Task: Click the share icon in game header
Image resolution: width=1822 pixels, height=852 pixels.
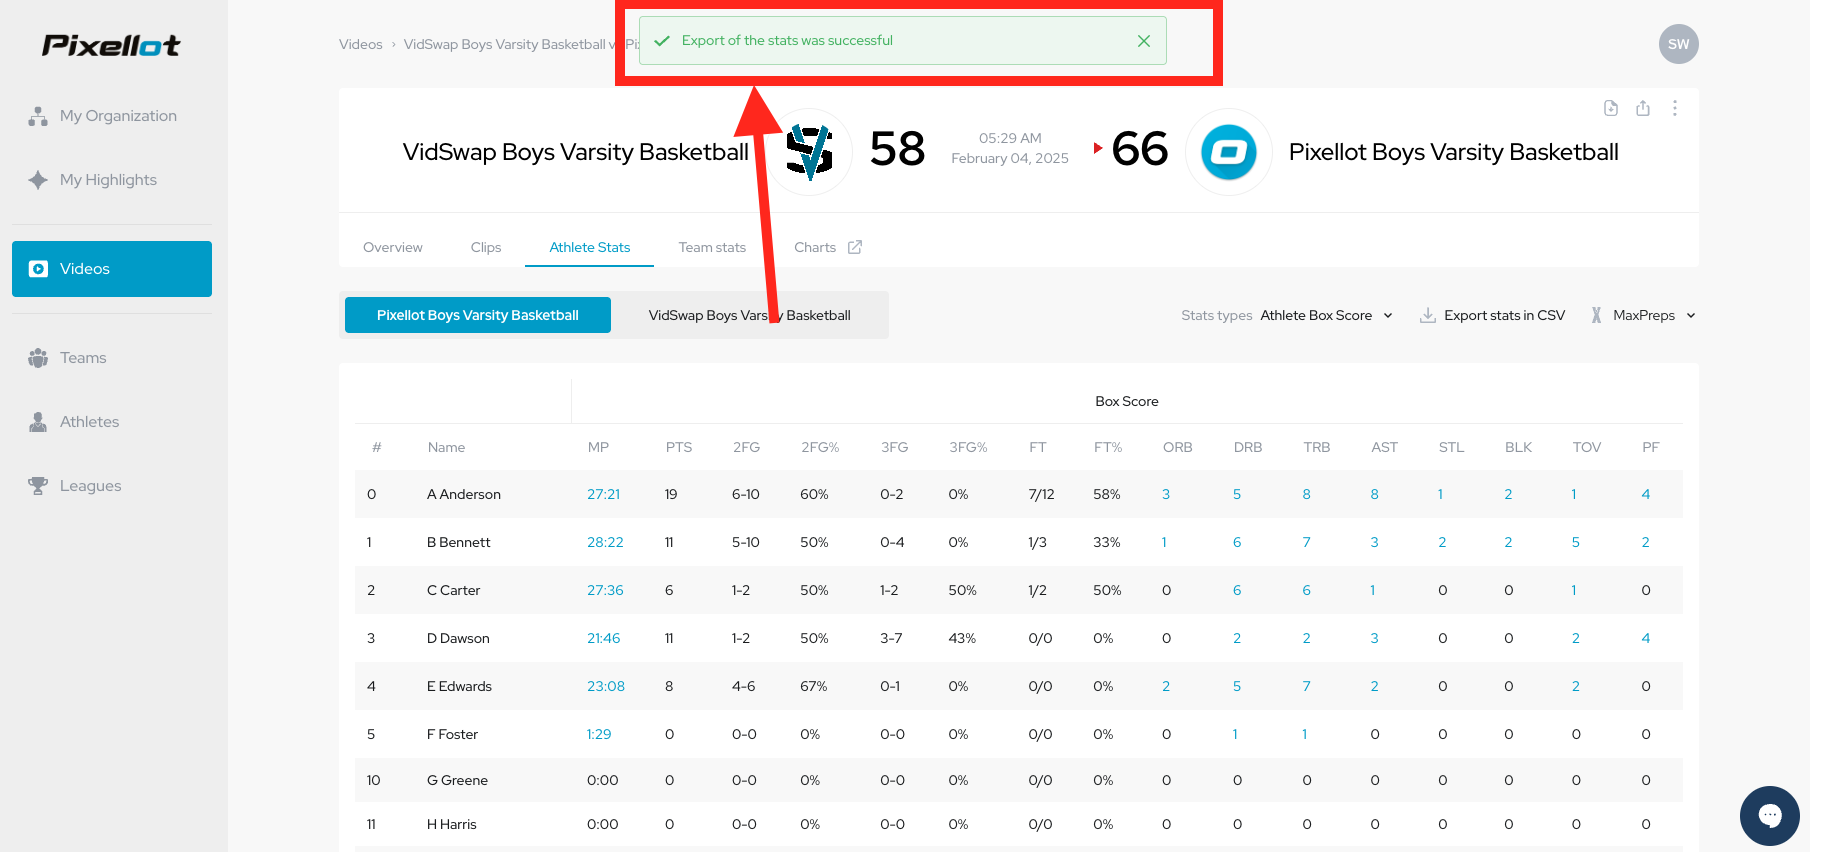Action: tap(1643, 108)
